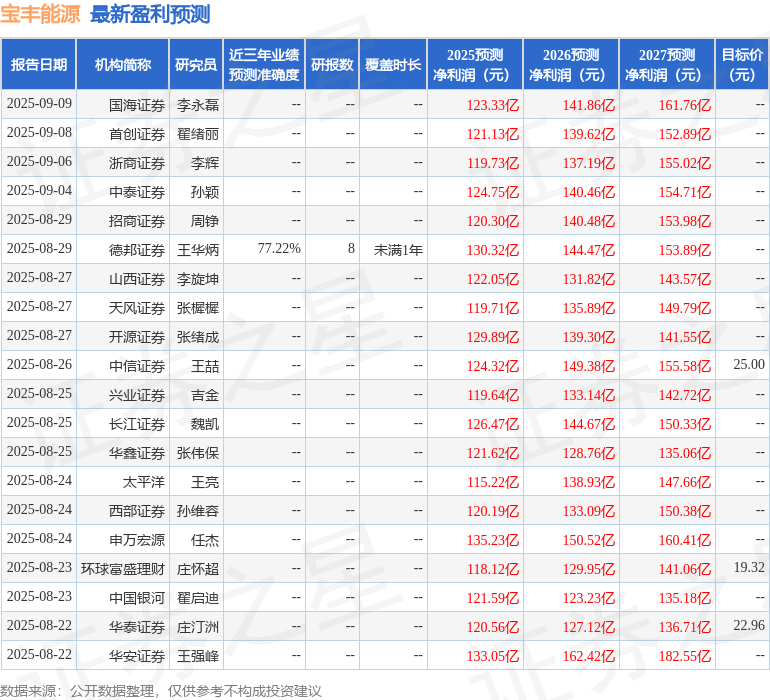Click the 77.22% accuracy value

[x=278, y=248]
